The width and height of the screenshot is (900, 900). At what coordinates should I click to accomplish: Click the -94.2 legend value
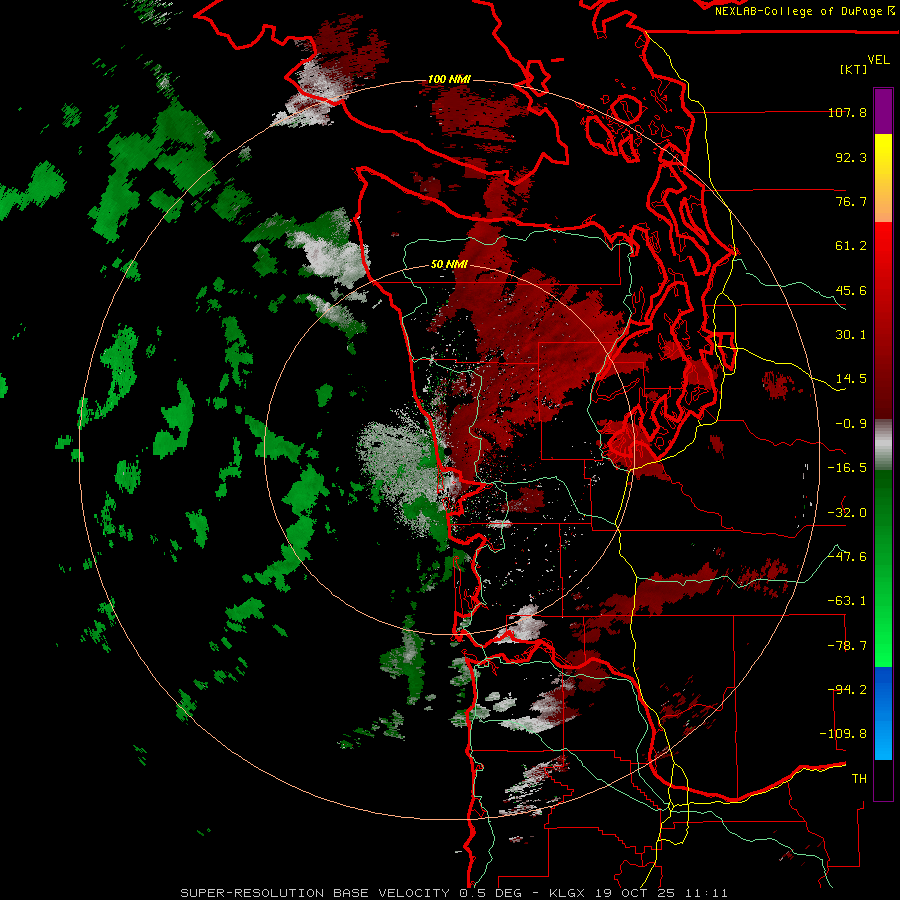pyautogui.click(x=847, y=690)
